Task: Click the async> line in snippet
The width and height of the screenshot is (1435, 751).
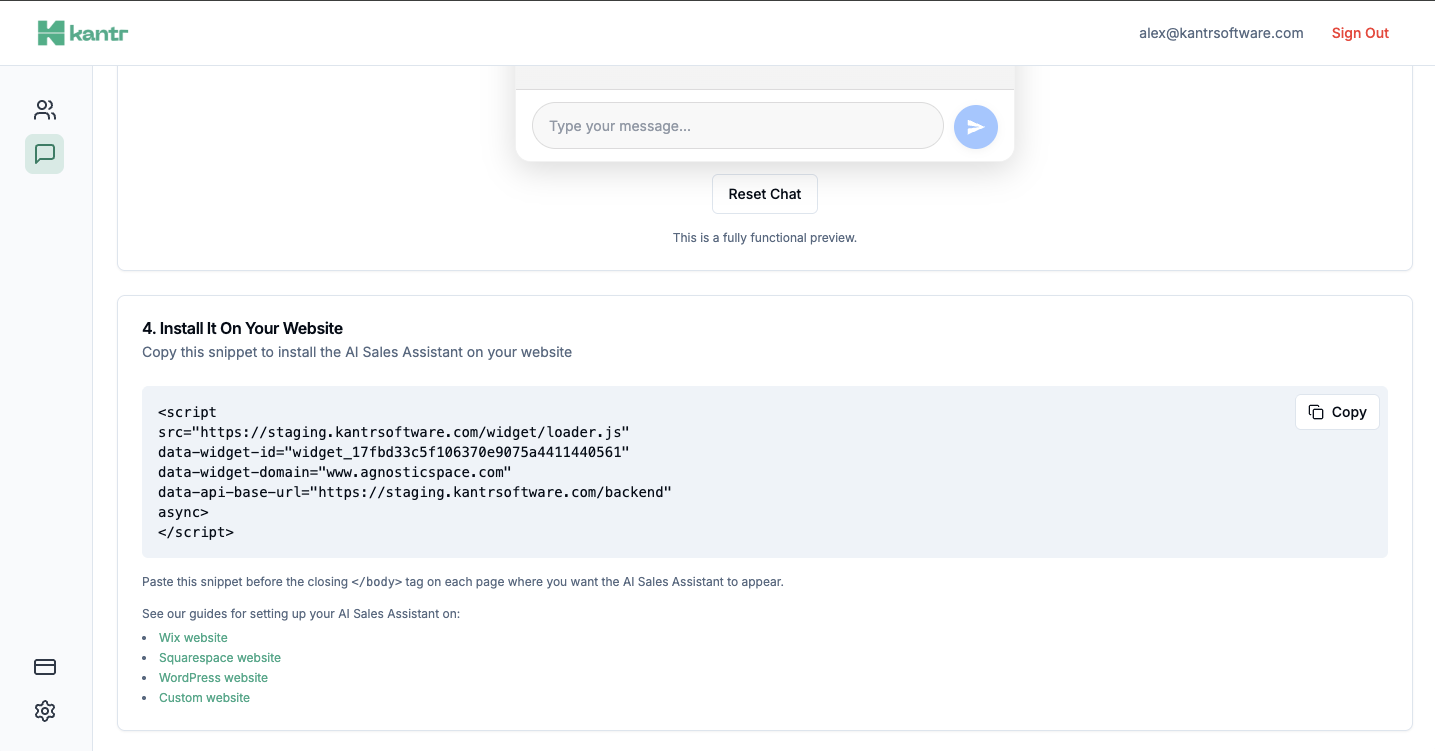Action: (183, 512)
